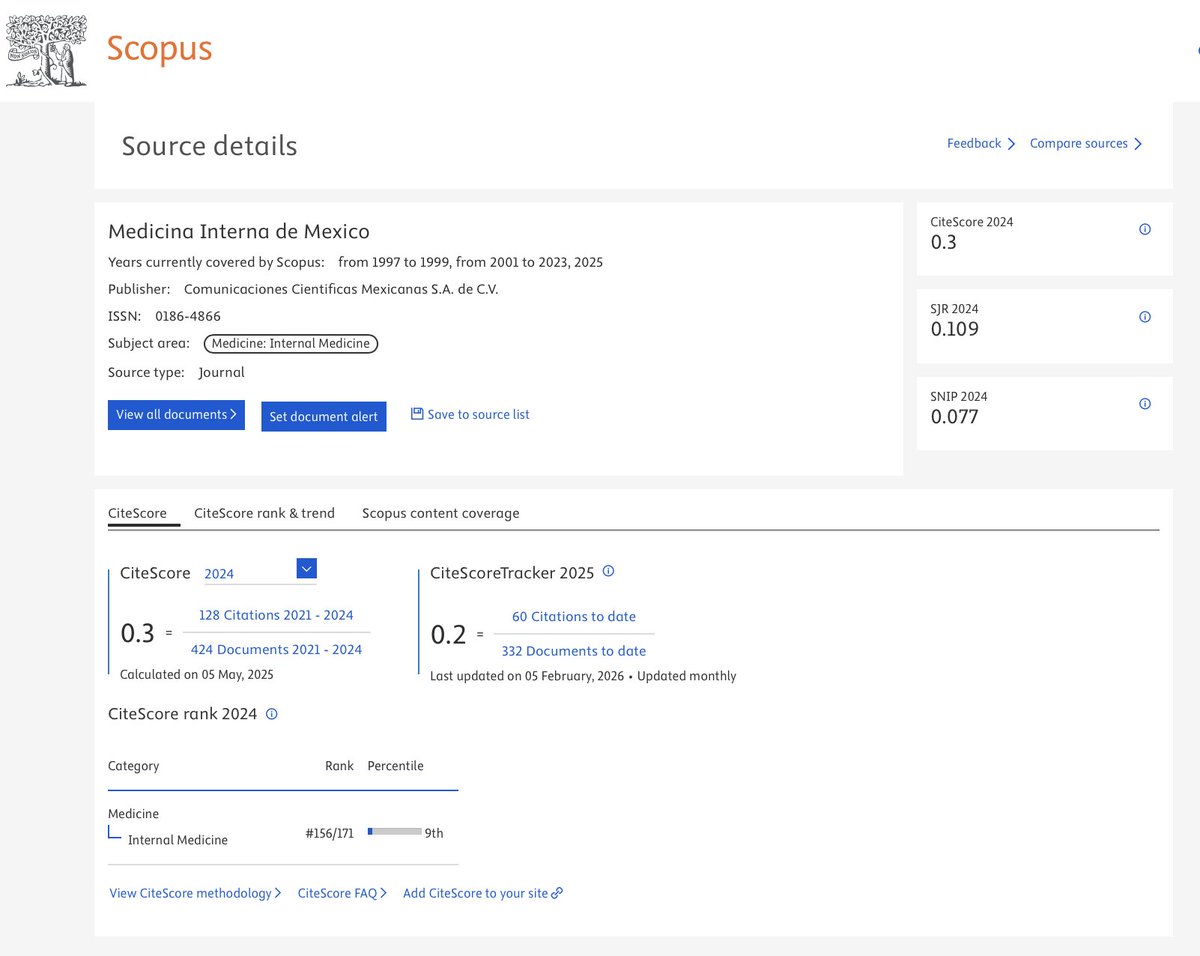1200x956 pixels.
Task: Click Last updated on 05 February, 2026 text
Action: click(x=527, y=676)
